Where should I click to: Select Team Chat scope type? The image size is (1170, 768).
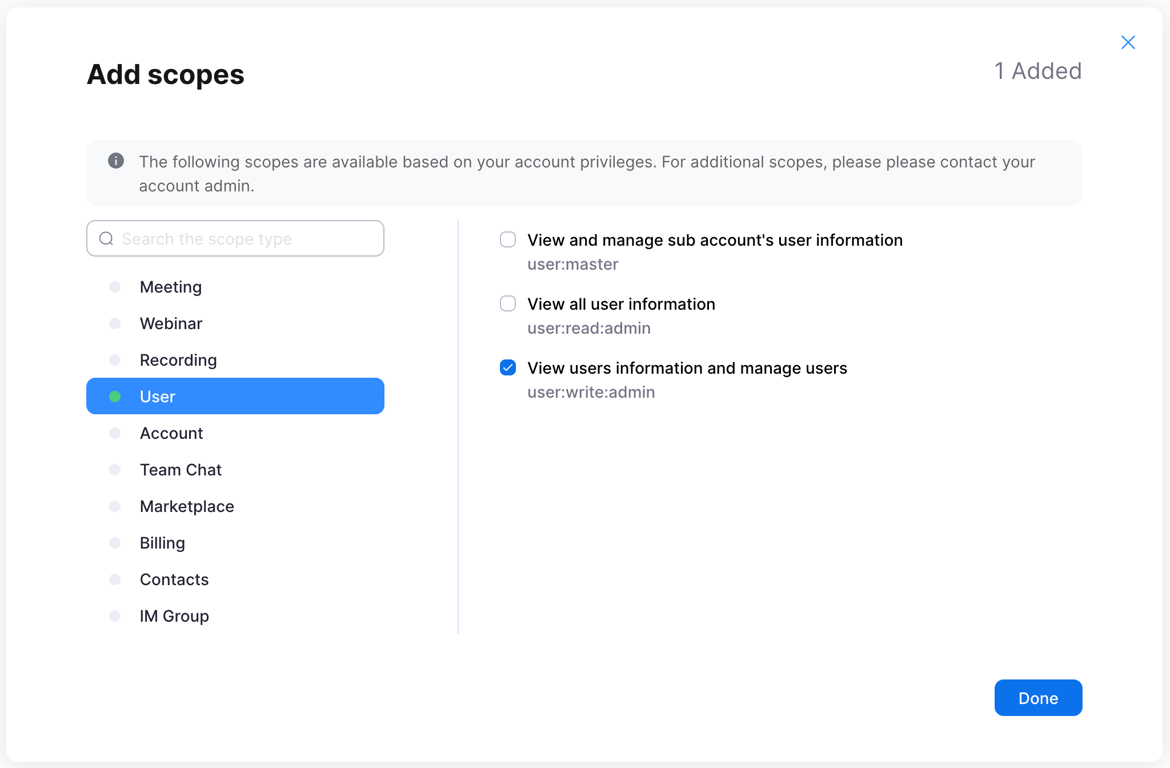[x=180, y=470]
